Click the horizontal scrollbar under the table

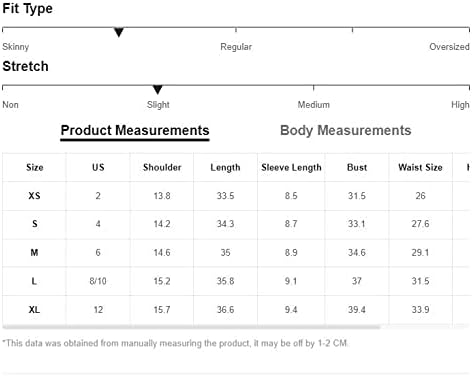tap(191, 327)
